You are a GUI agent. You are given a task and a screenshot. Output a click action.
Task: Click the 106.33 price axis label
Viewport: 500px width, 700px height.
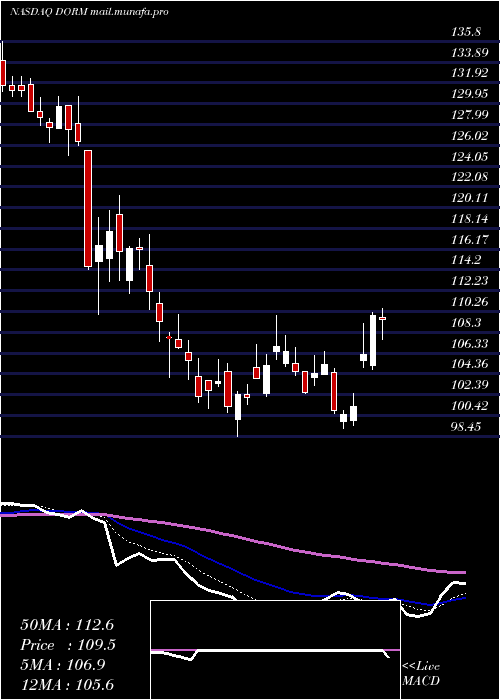coord(469,343)
